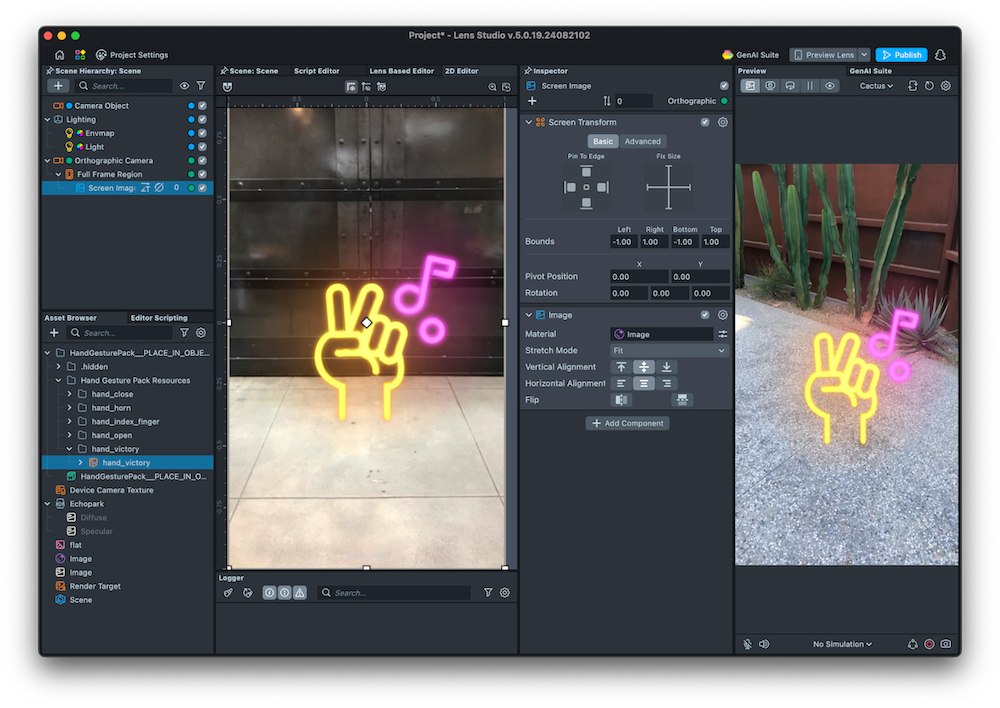Align image horizontally to right
Image resolution: width=1000 pixels, height=708 pixels.
point(667,383)
